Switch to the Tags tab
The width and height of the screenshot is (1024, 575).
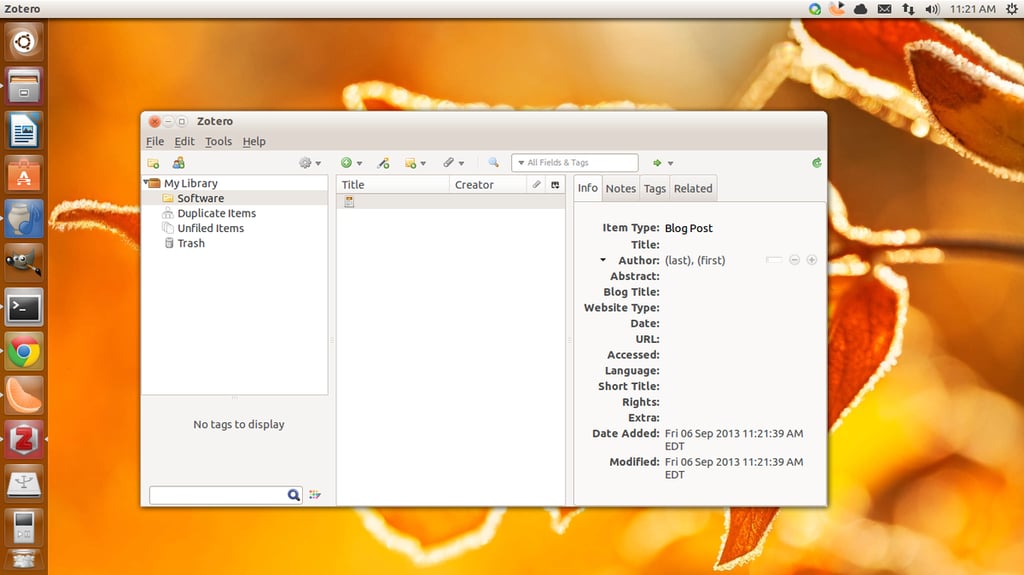click(x=654, y=188)
